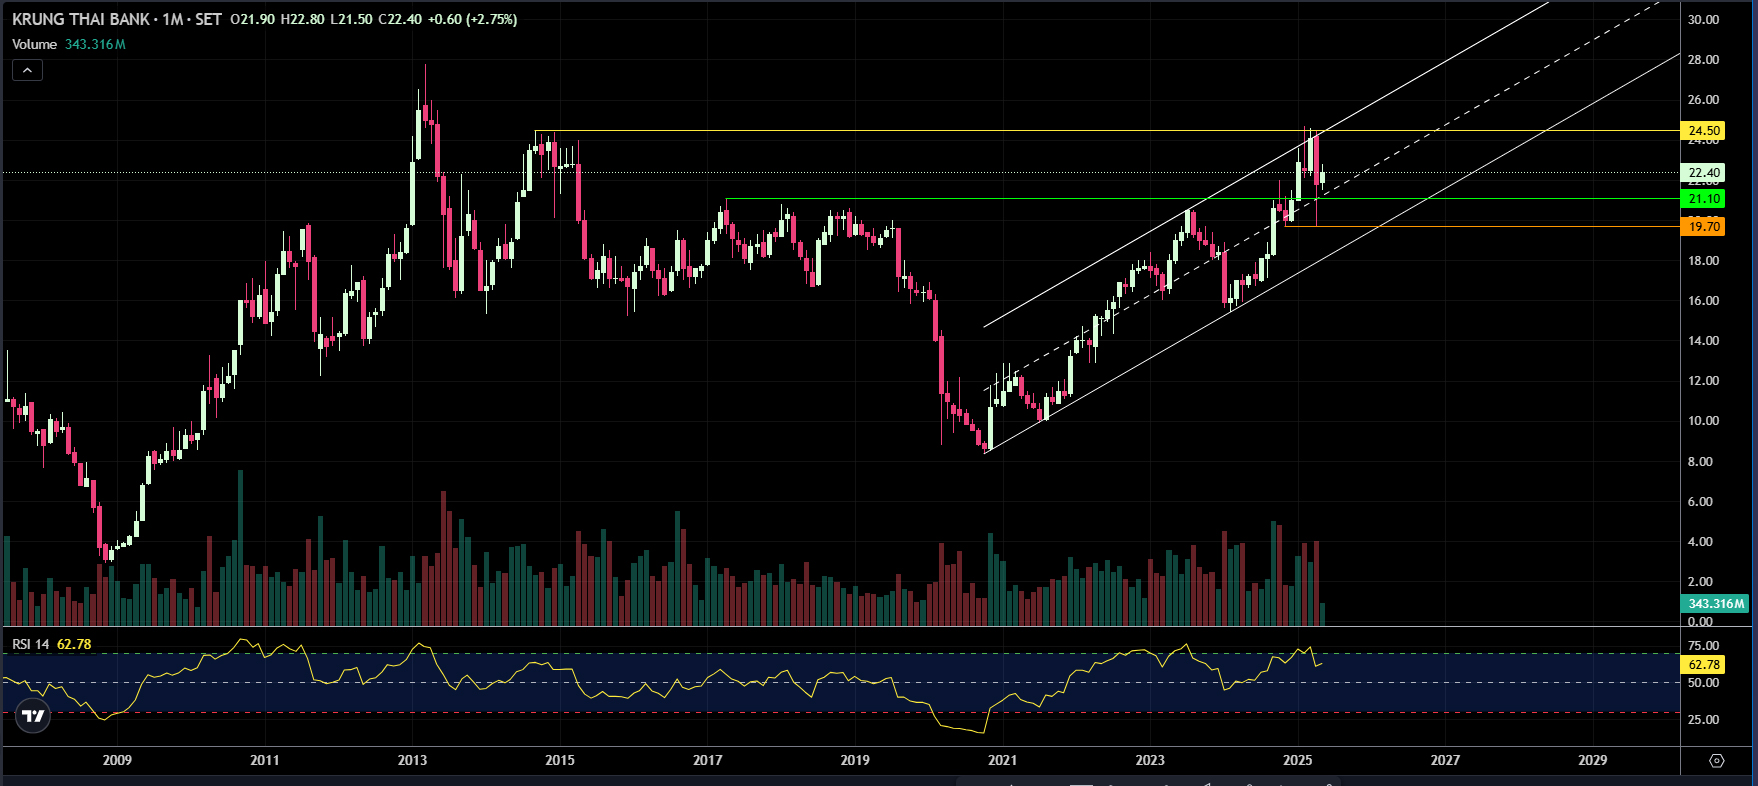Click the 343.316M volume value in the legend
The height and width of the screenshot is (786, 1758).
[95, 44]
